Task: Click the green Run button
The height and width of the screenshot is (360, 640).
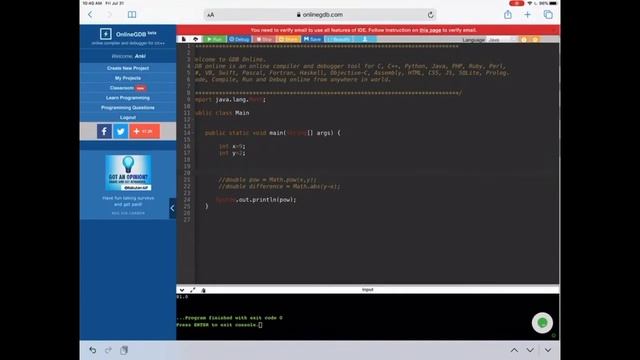Action: point(214,39)
